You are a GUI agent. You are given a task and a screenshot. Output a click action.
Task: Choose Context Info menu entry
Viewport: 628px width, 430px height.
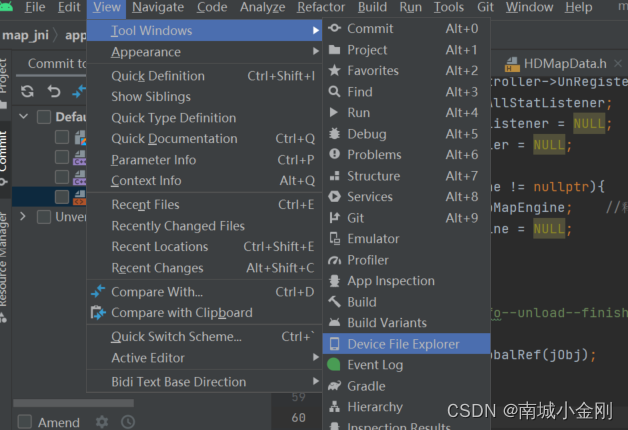[x=204, y=181]
